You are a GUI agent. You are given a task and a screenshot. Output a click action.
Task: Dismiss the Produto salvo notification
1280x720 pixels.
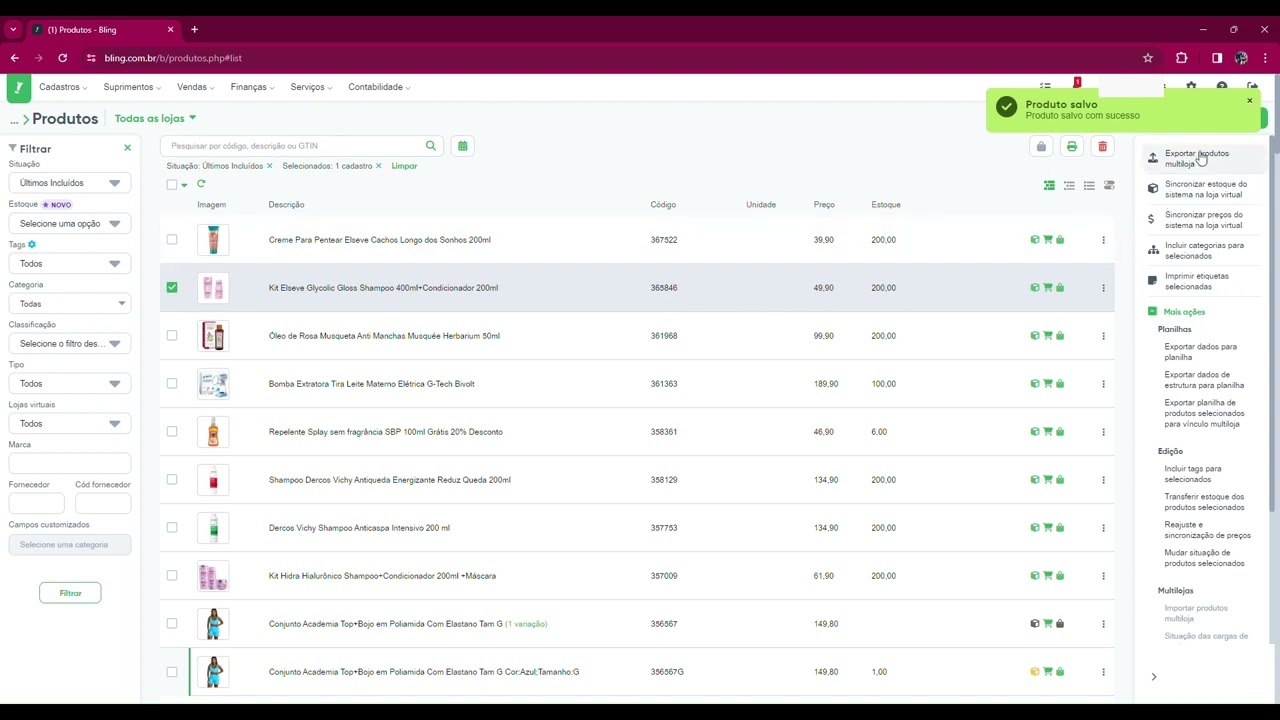tap(1249, 101)
